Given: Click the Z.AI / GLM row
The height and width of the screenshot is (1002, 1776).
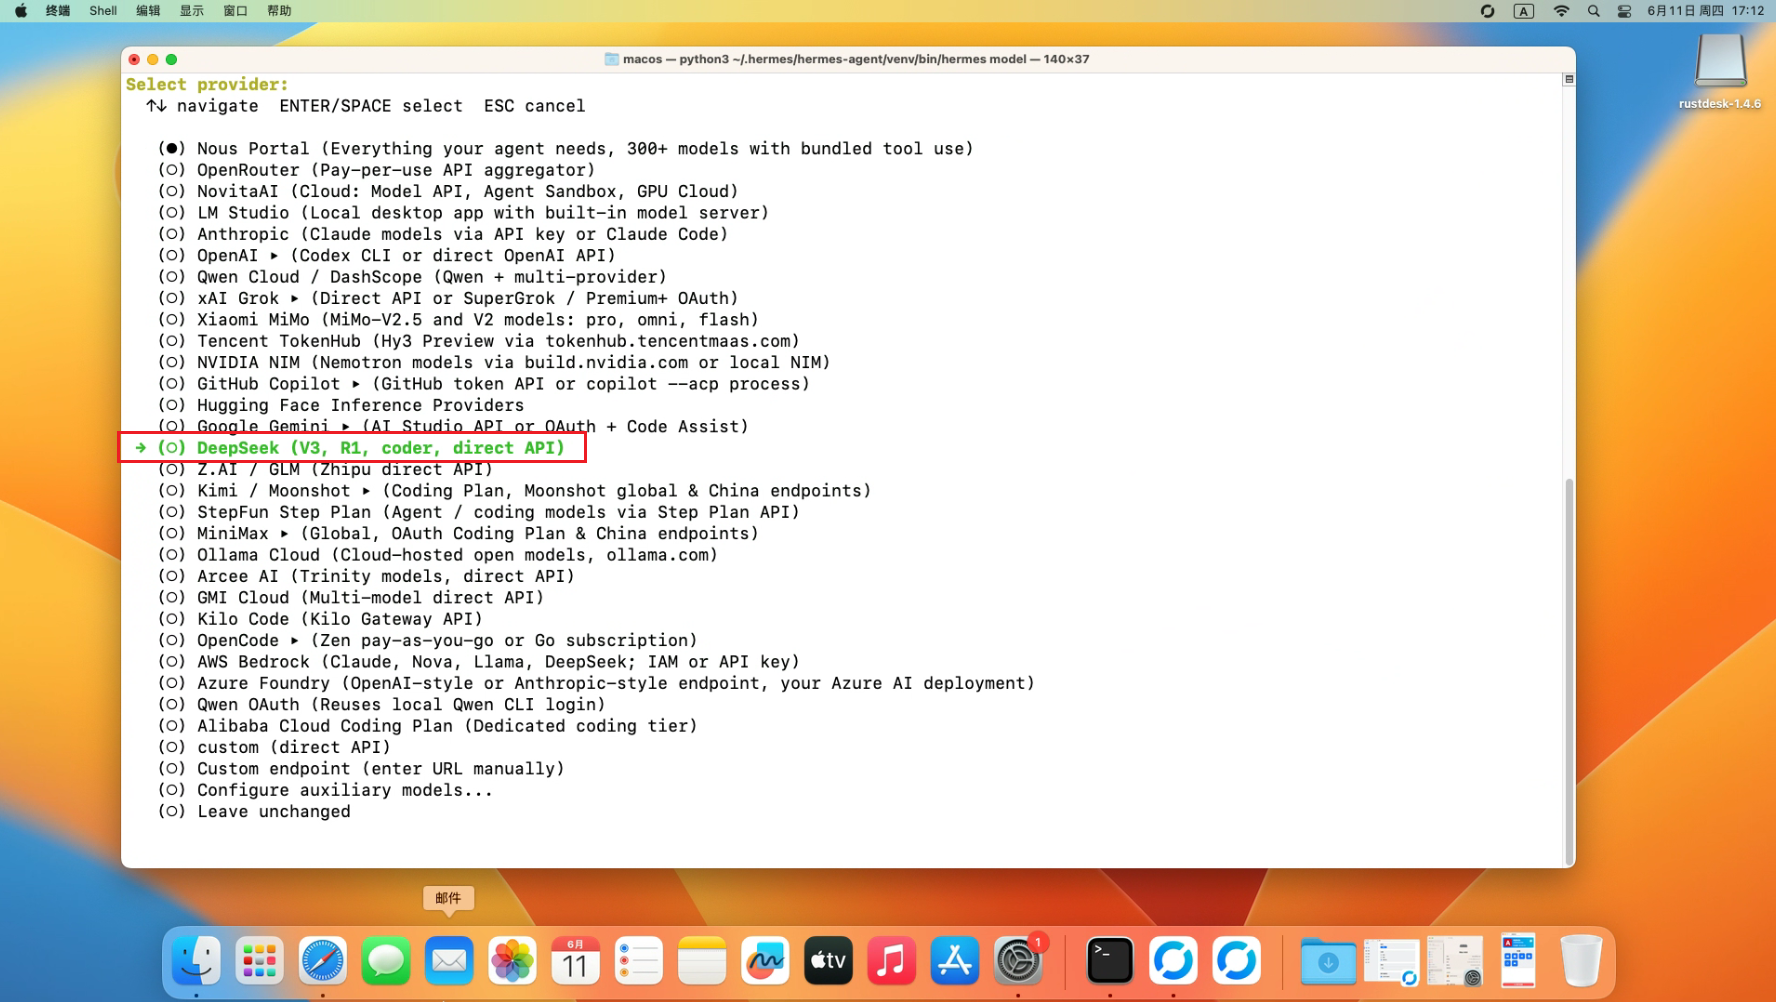Looking at the screenshot, I should tap(325, 470).
